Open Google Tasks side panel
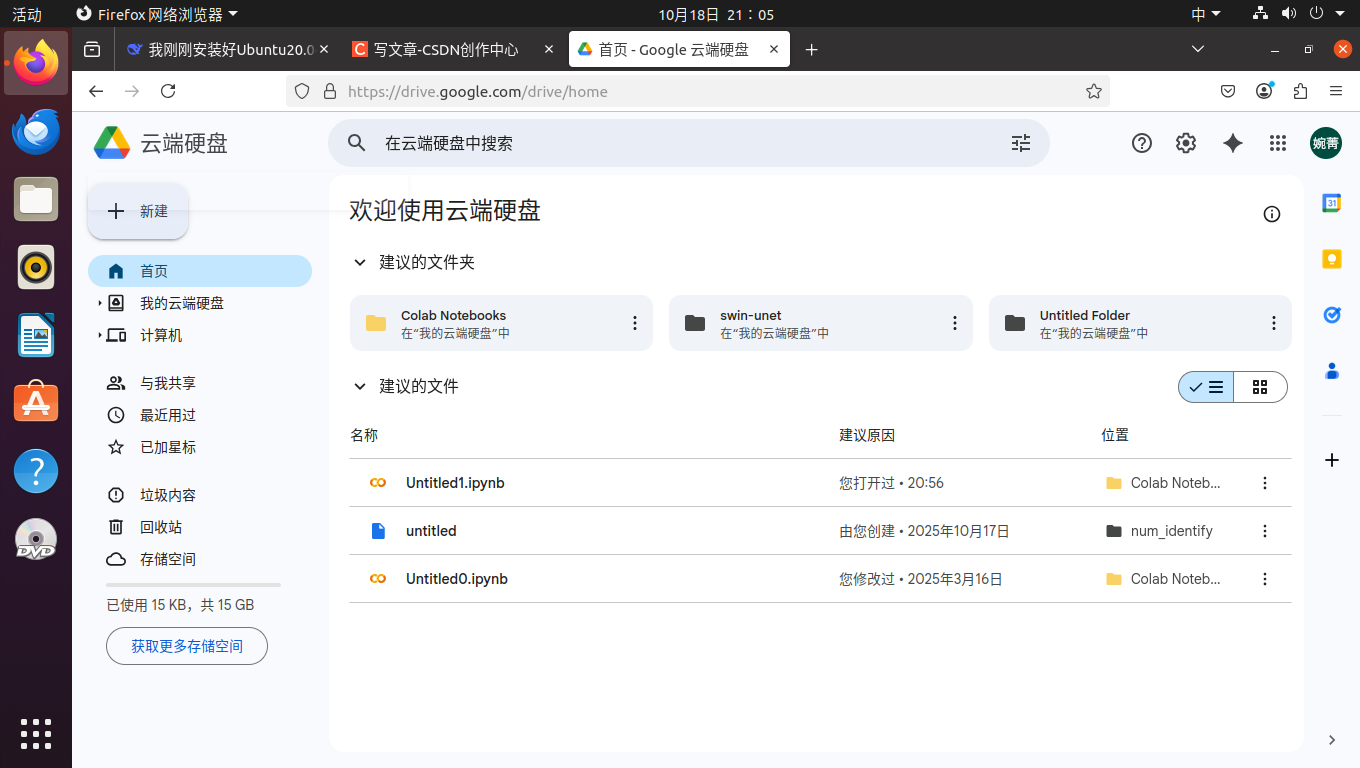Screen dimensions: 1360x768 [1332, 315]
